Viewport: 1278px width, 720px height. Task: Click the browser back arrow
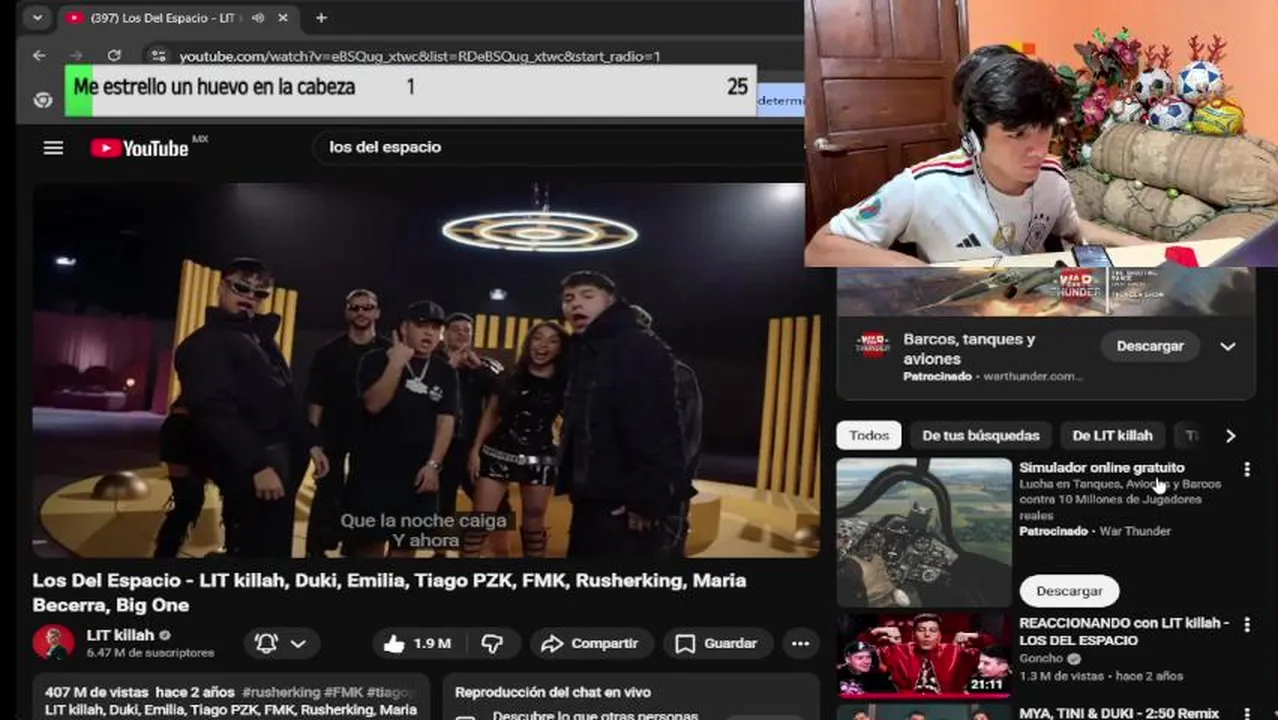click(x=39, y=56)
